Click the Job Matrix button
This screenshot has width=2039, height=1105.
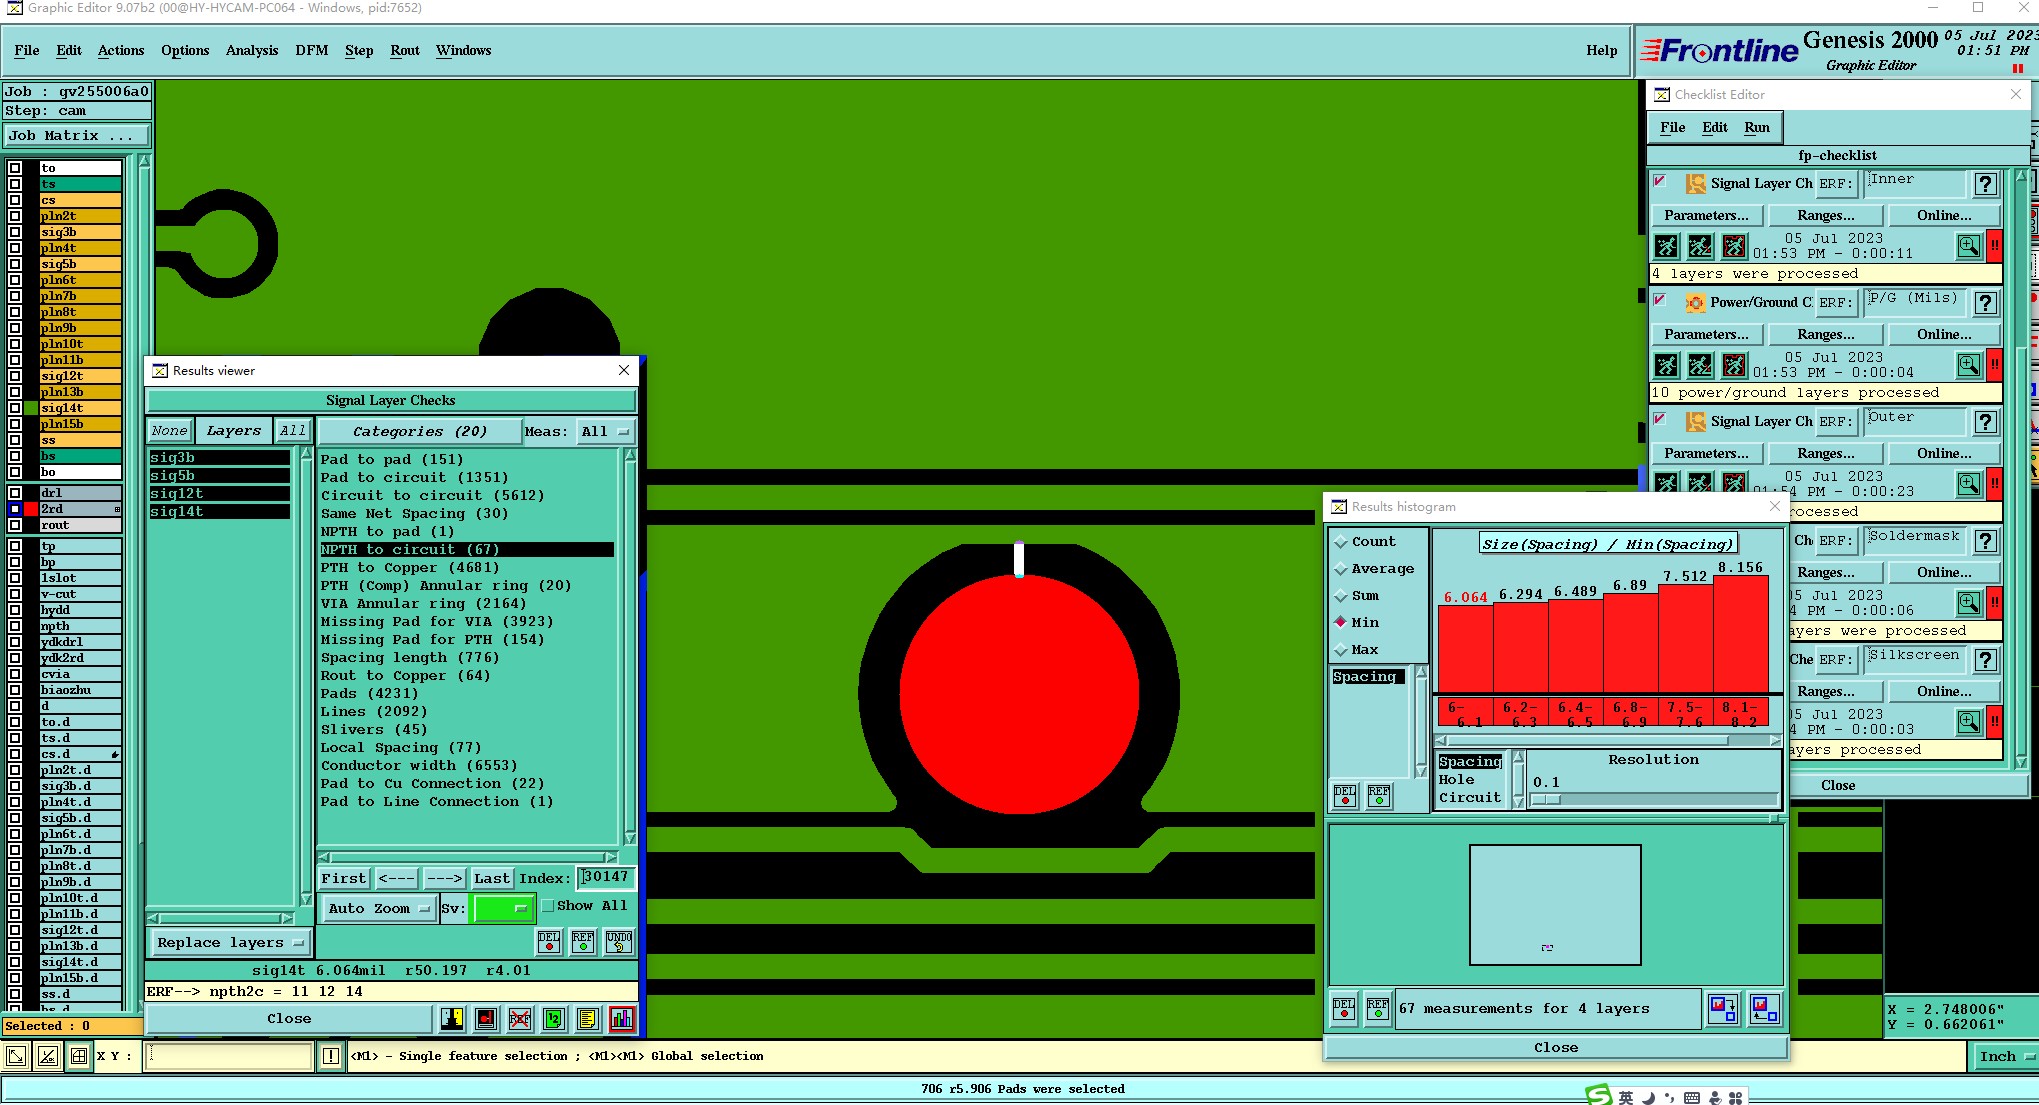point(76,136)
